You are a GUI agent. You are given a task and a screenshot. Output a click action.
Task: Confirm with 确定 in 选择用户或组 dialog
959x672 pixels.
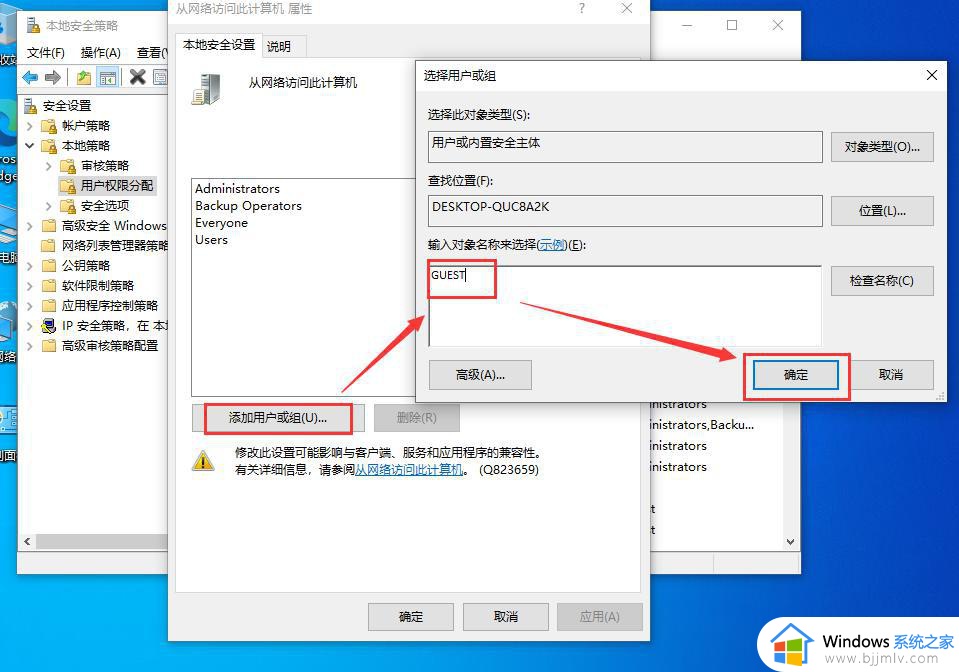click(x=796, y=375)
